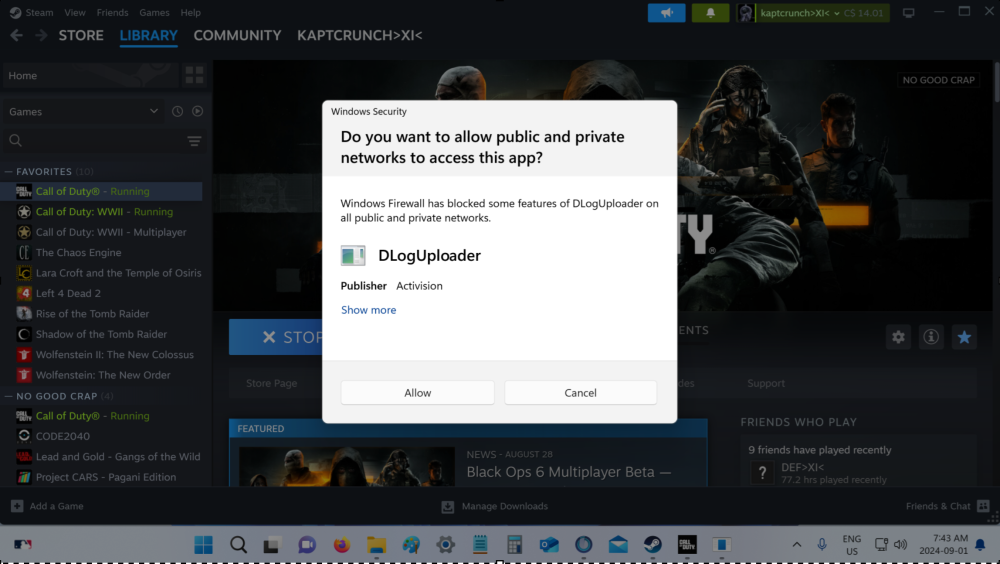This screenshot has width=1000, height=564.
Task: Expand the Games filter dropdown
Action: click(153, 112)
